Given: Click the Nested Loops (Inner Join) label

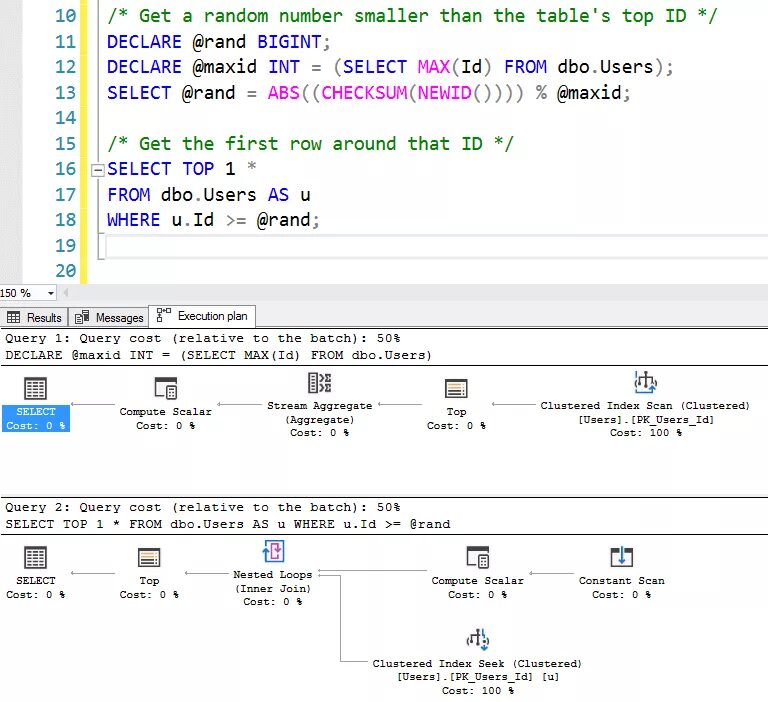Looking at the screenshot, I should (x=273, y=581).
